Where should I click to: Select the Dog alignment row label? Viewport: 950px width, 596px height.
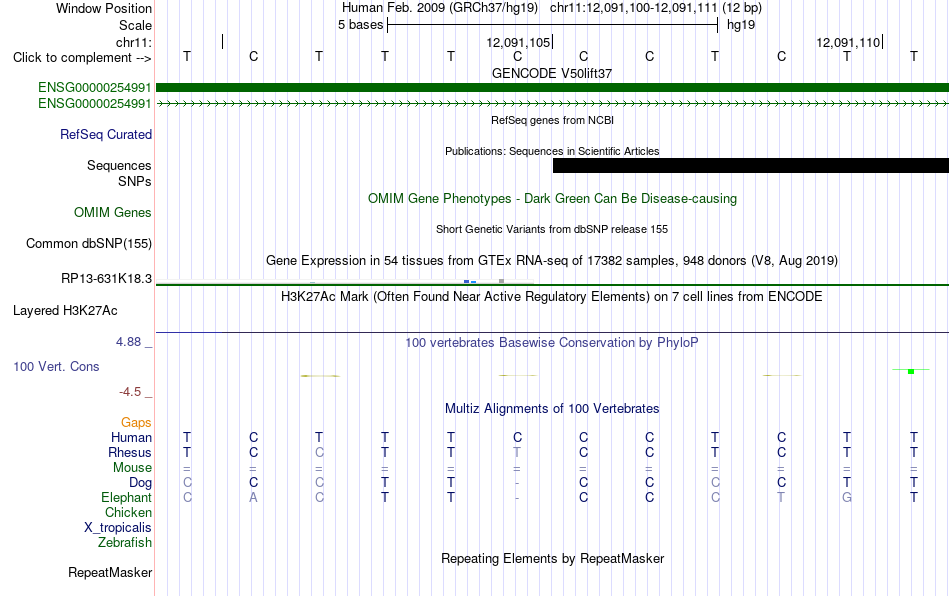(141, 483)
